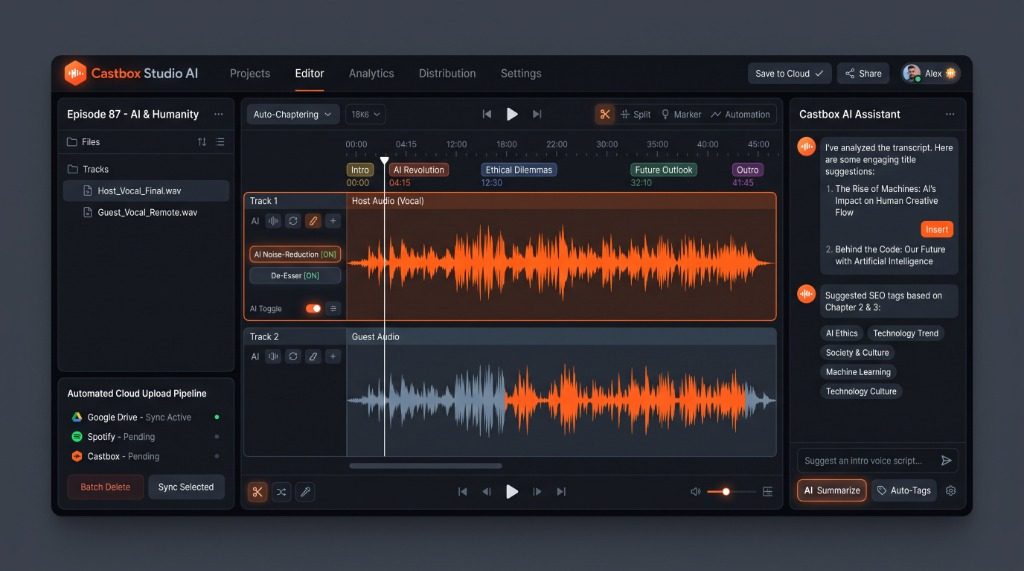Viewport: 1024px width, 571px height.
Task: Click Track 2 add plus icon
Action: [333, 357]
